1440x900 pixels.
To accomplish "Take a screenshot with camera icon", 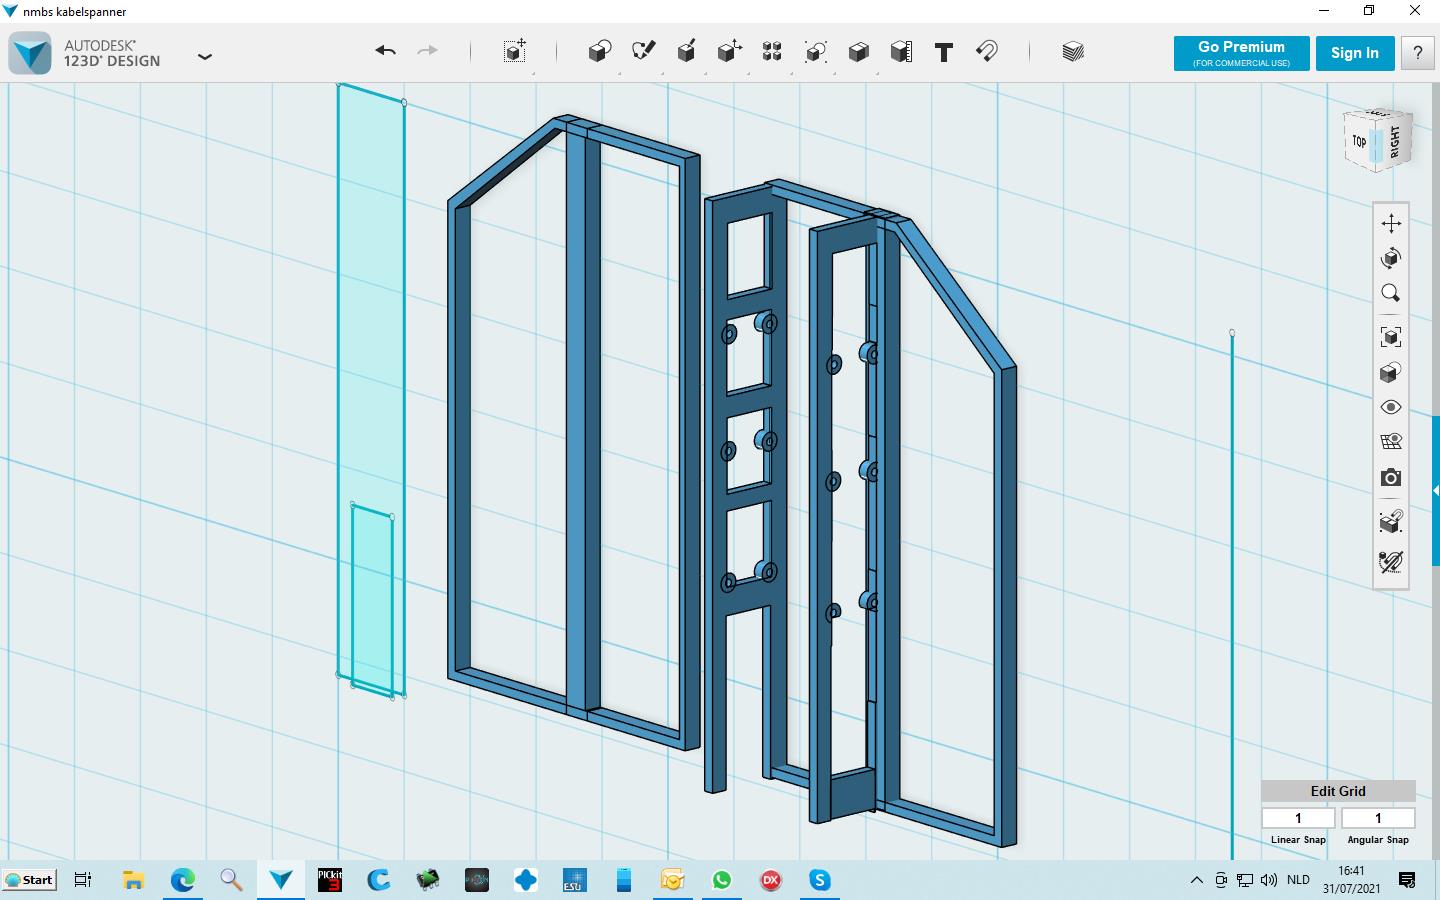I will tap(1391, 478).
